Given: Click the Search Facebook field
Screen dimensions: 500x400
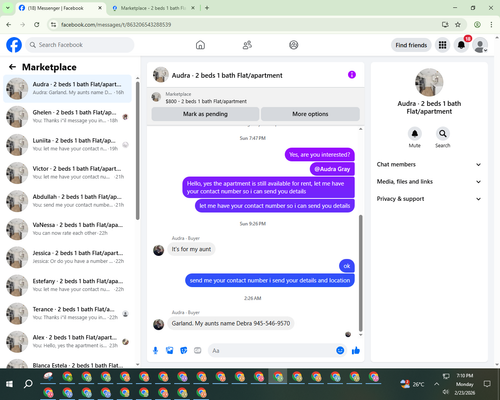Looking at the screenshot, I should 80,45.
